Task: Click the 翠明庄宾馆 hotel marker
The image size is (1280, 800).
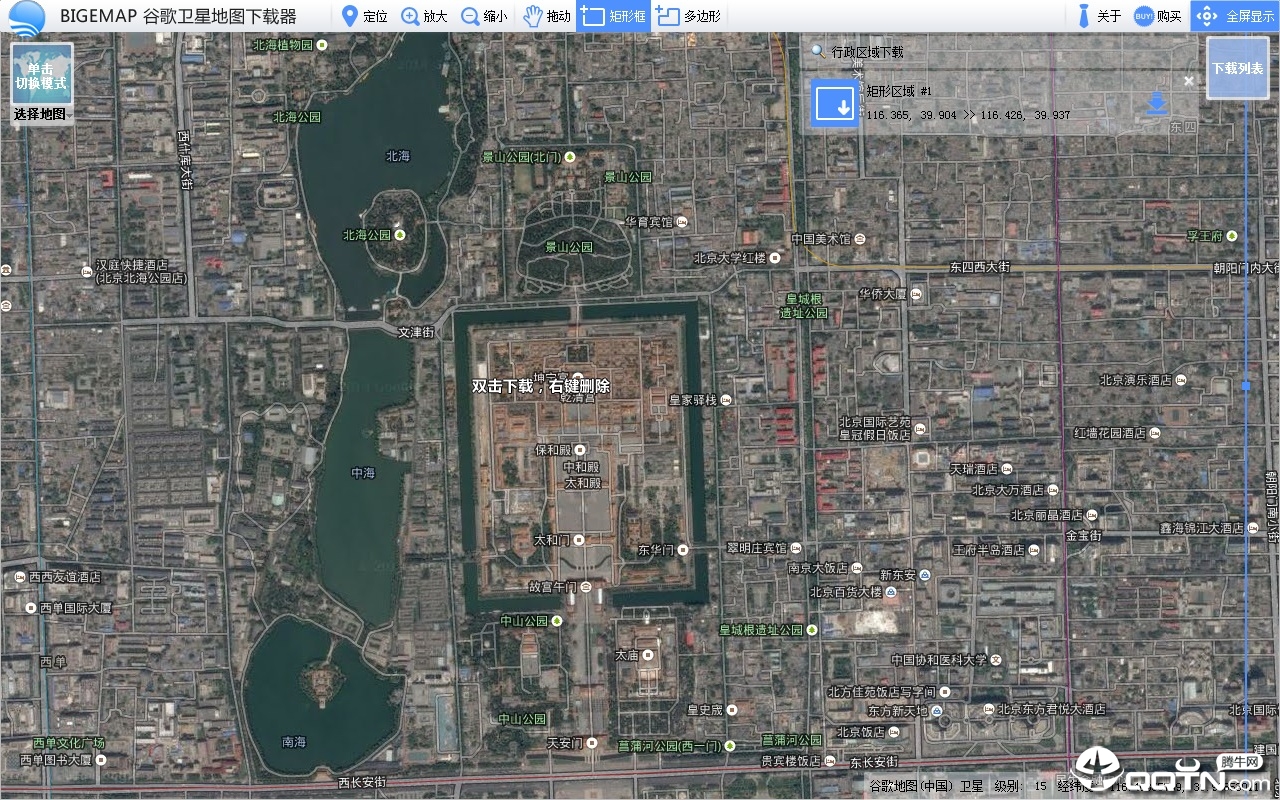Action: pos(797,548)
